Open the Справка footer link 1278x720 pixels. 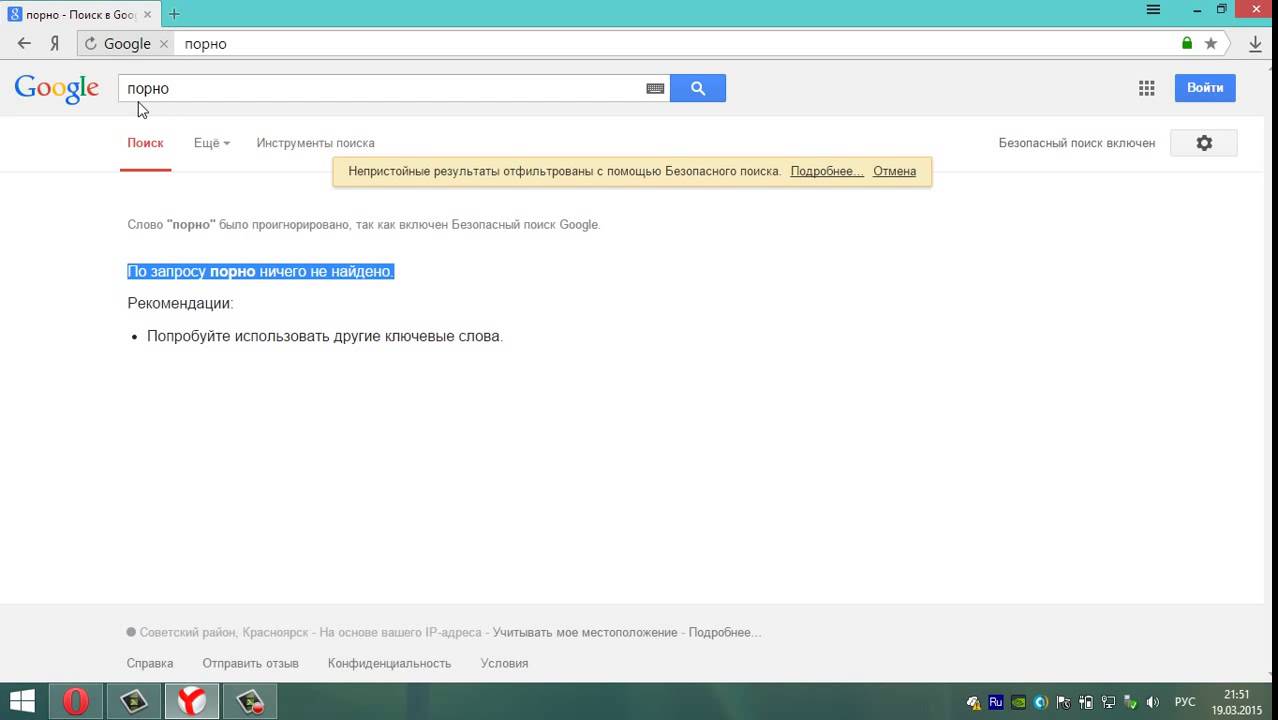point(150,663)
